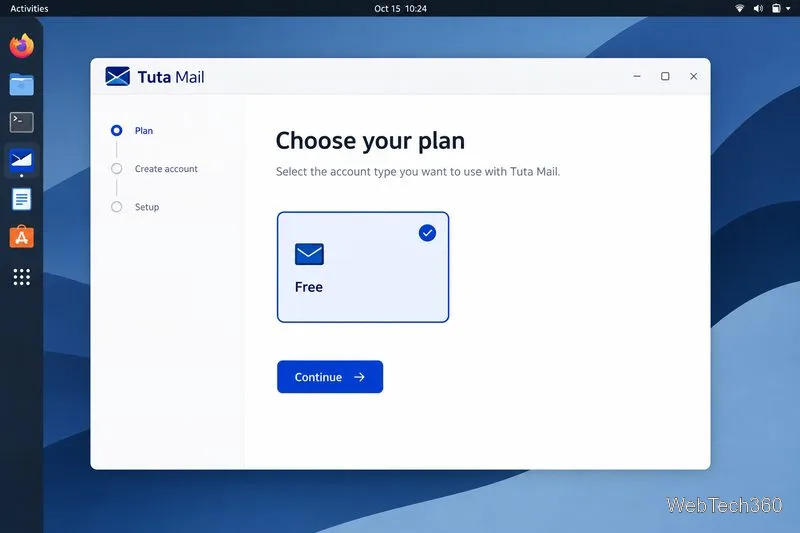This screenshot has height=533, width=800.
Task: Open the text document editor dock icon
Action: click(x=21, y=199)
